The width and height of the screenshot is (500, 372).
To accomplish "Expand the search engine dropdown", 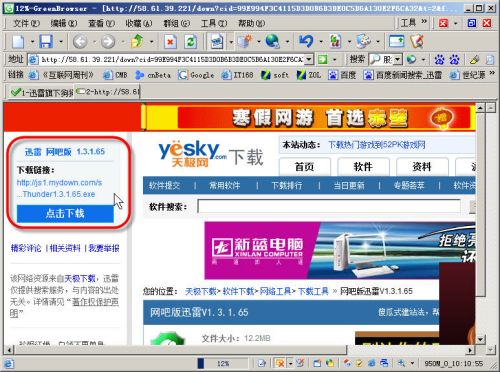I will point(398,60).
